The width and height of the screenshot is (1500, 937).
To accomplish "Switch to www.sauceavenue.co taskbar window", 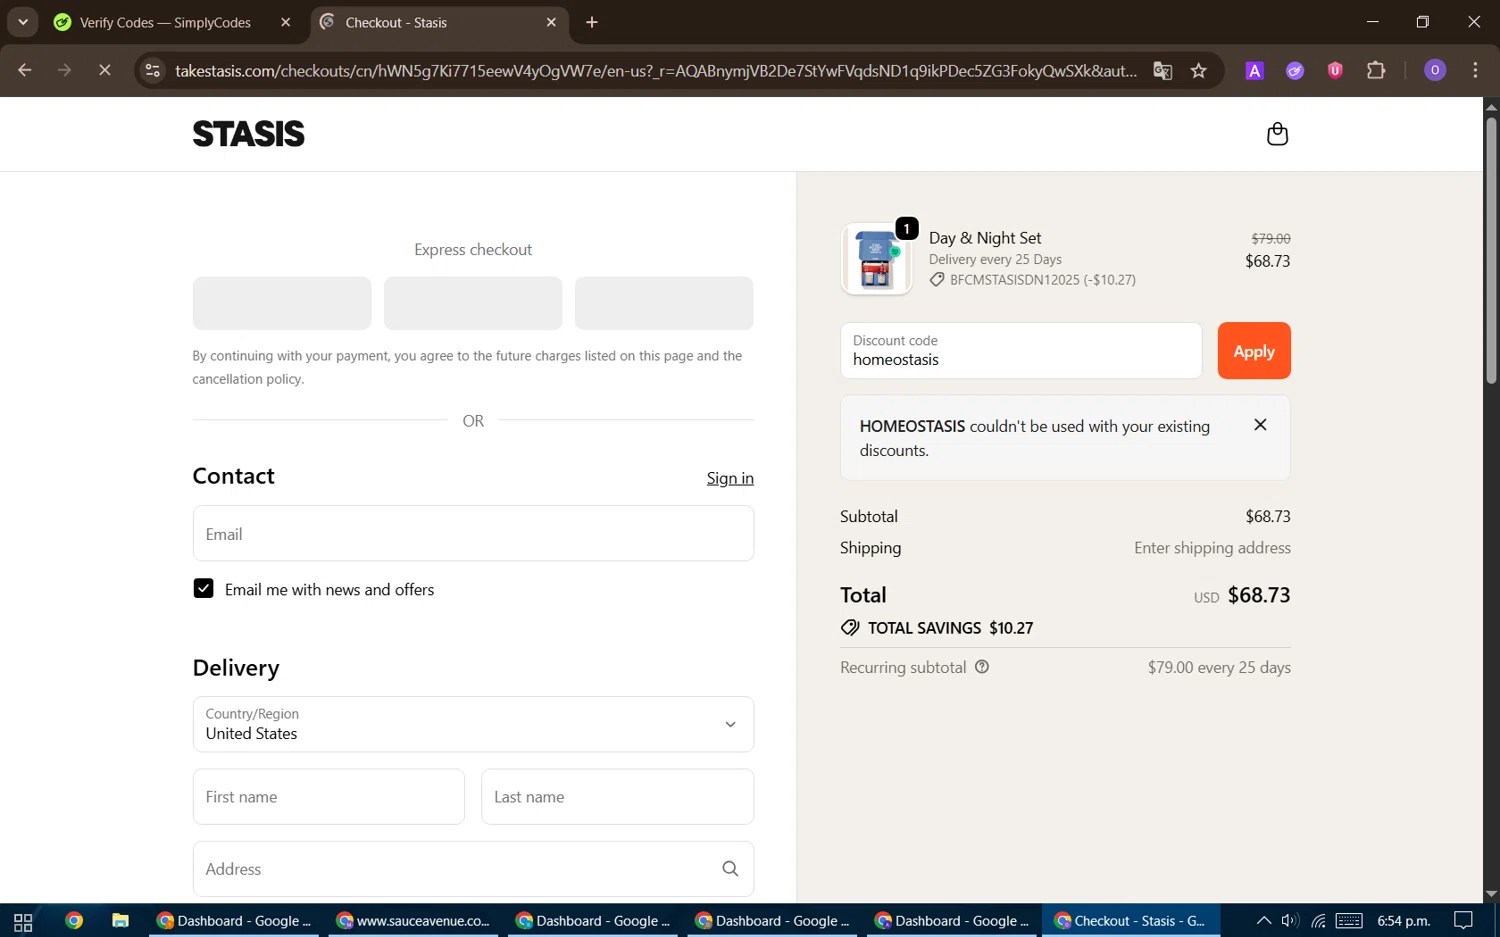I will [x=414, y=921].
